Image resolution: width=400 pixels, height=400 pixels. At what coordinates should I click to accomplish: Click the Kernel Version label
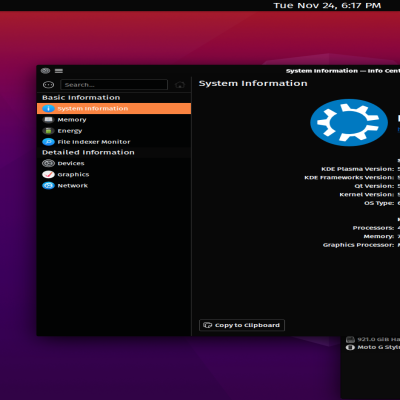pos(367,195)
